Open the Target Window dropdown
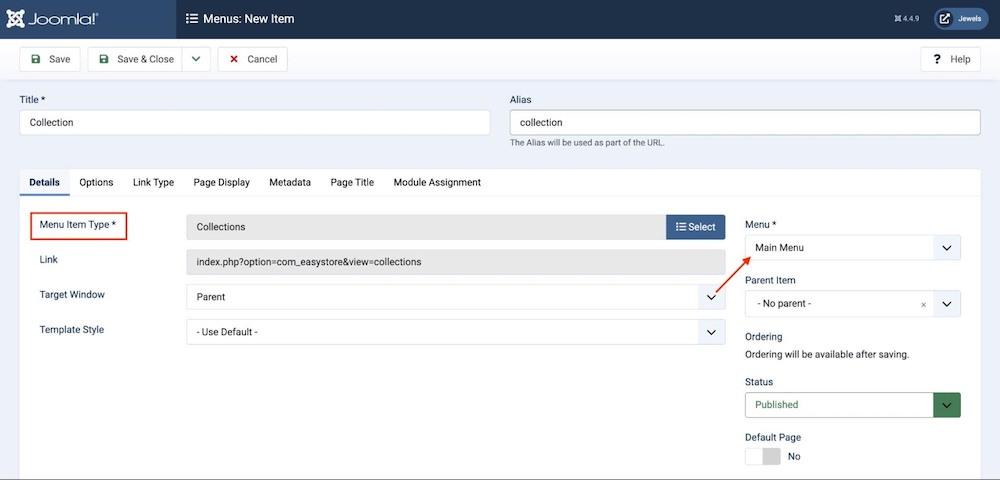The height and width of the screenshot is (480, 1000). click(x=455, y=297)
